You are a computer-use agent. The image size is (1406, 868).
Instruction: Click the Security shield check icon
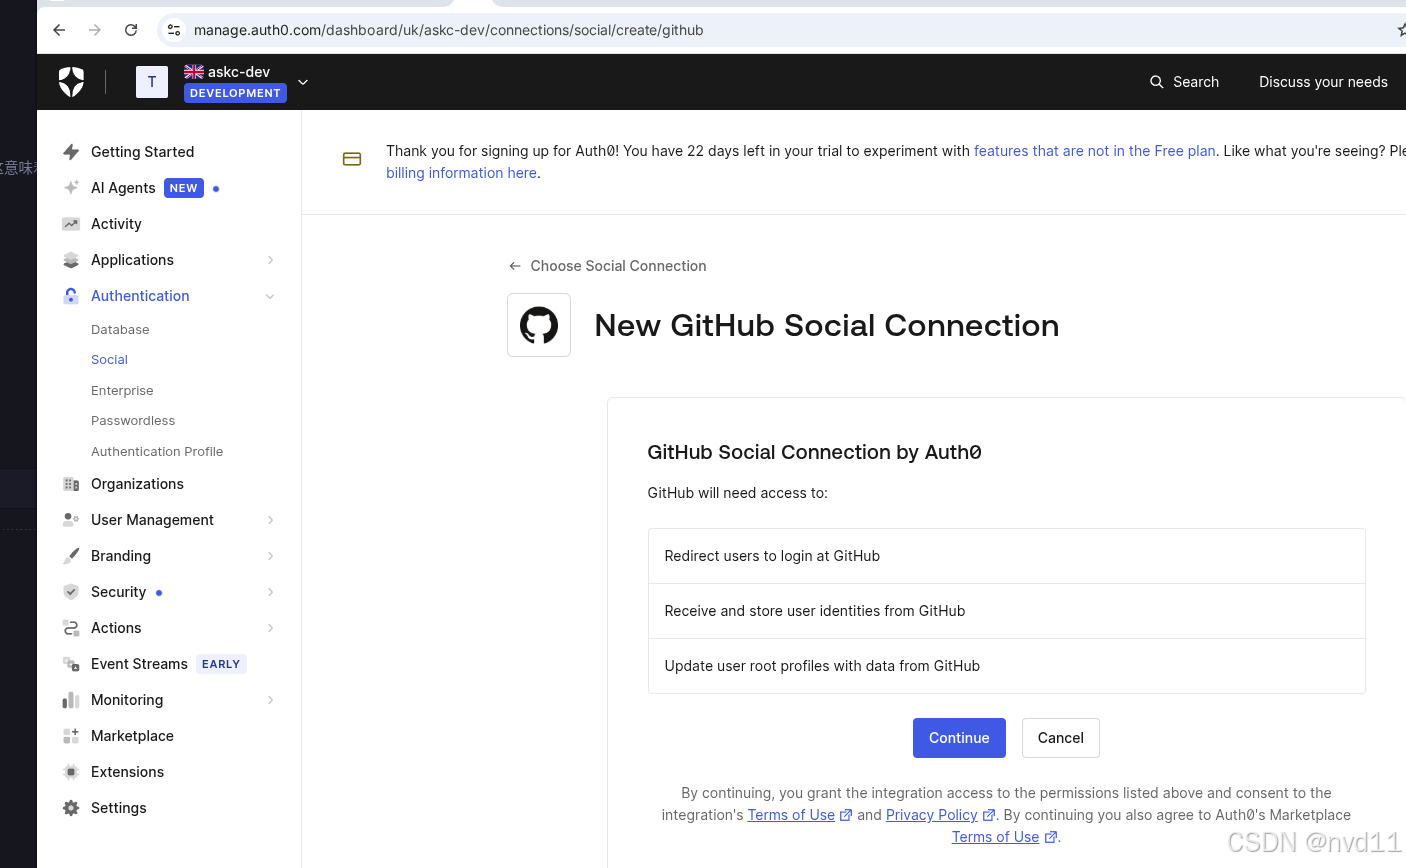[x=71, y=592]
